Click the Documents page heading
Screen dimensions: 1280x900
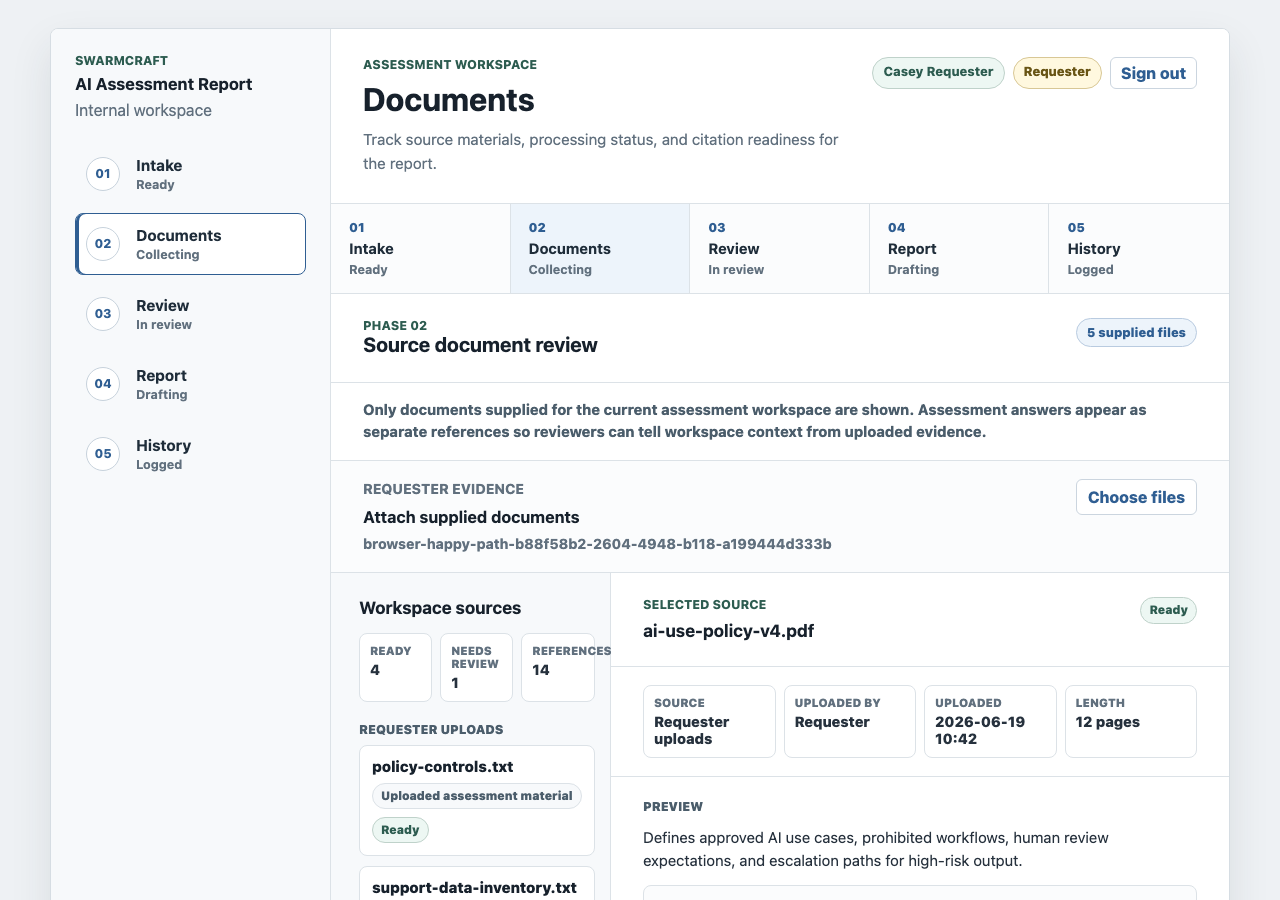(x=449, y=100)
